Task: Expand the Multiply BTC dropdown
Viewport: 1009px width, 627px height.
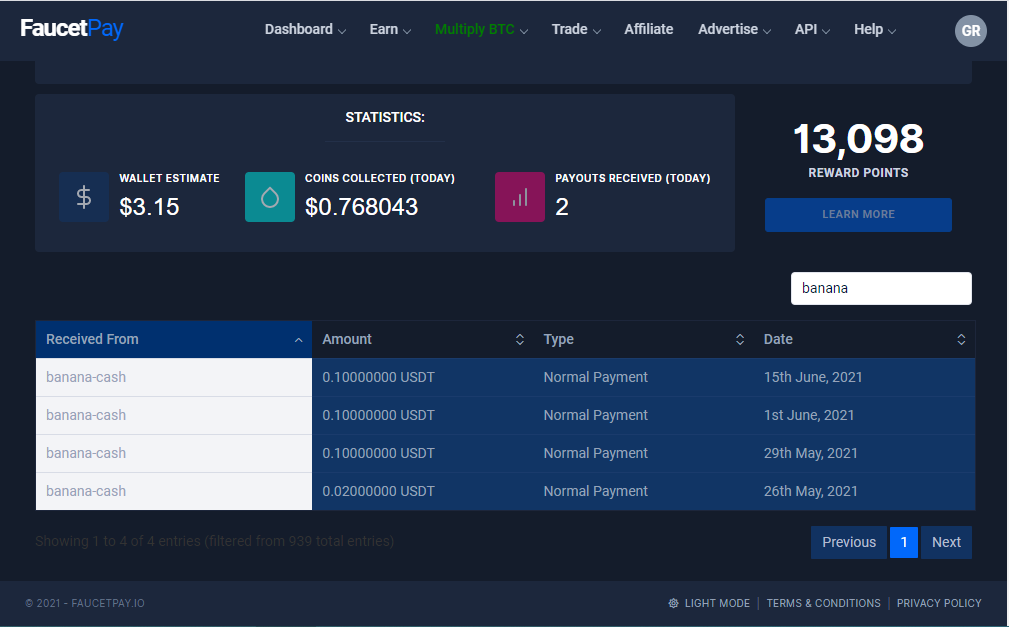Action: (x=481, y=30)
